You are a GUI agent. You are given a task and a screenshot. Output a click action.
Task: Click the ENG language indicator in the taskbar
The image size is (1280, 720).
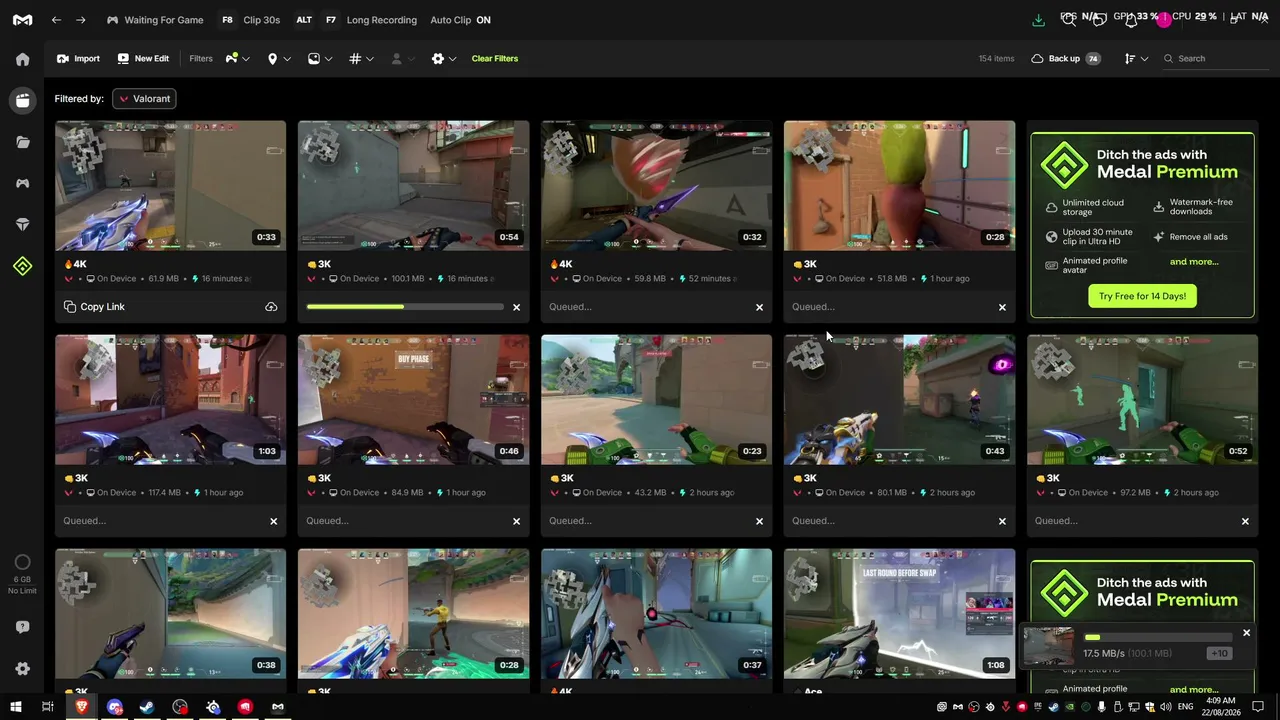click(1187, 707)
